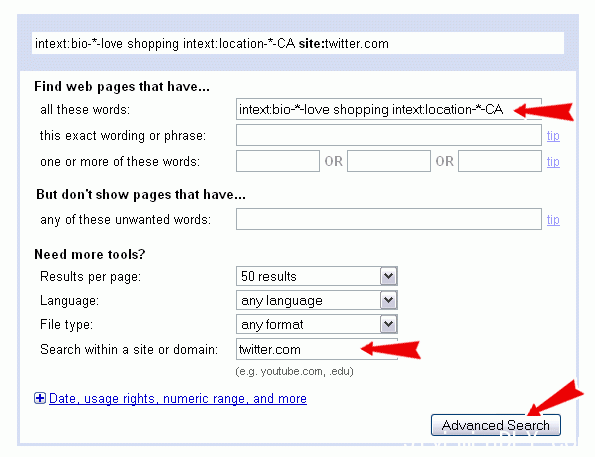Viewport: 595px width, 457px height.
Task: Focus the all these words field
Action: (389, 109)
